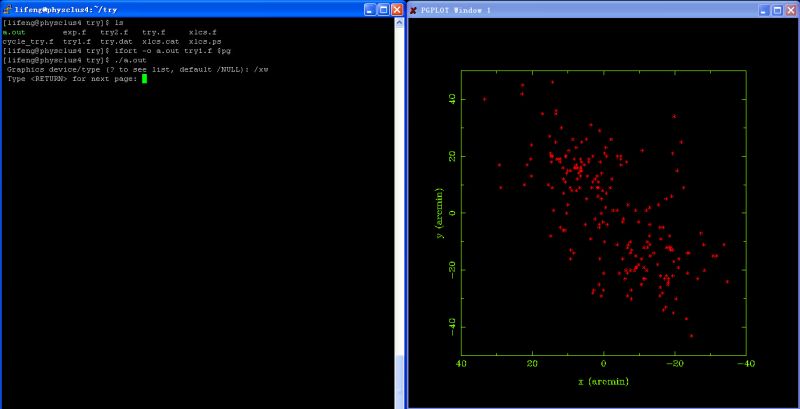Screen dimensions: 800x409
Task: Click the terminal vertical scrollbar track
Action: pos(398,189)
